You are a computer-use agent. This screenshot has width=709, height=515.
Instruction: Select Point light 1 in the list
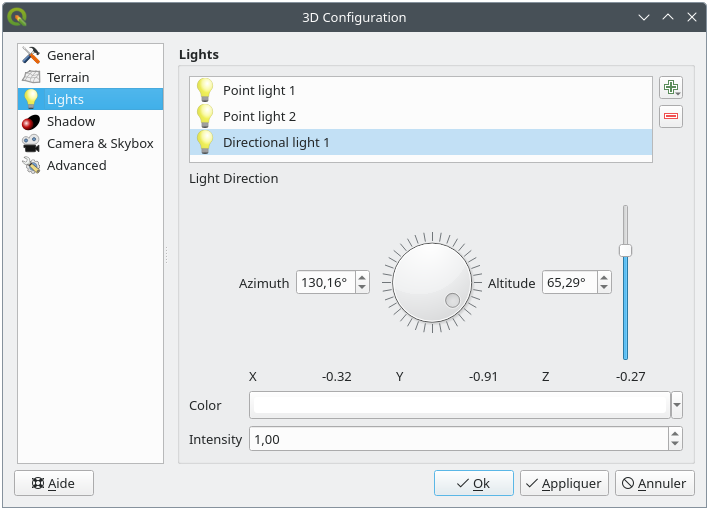[421, 90]
